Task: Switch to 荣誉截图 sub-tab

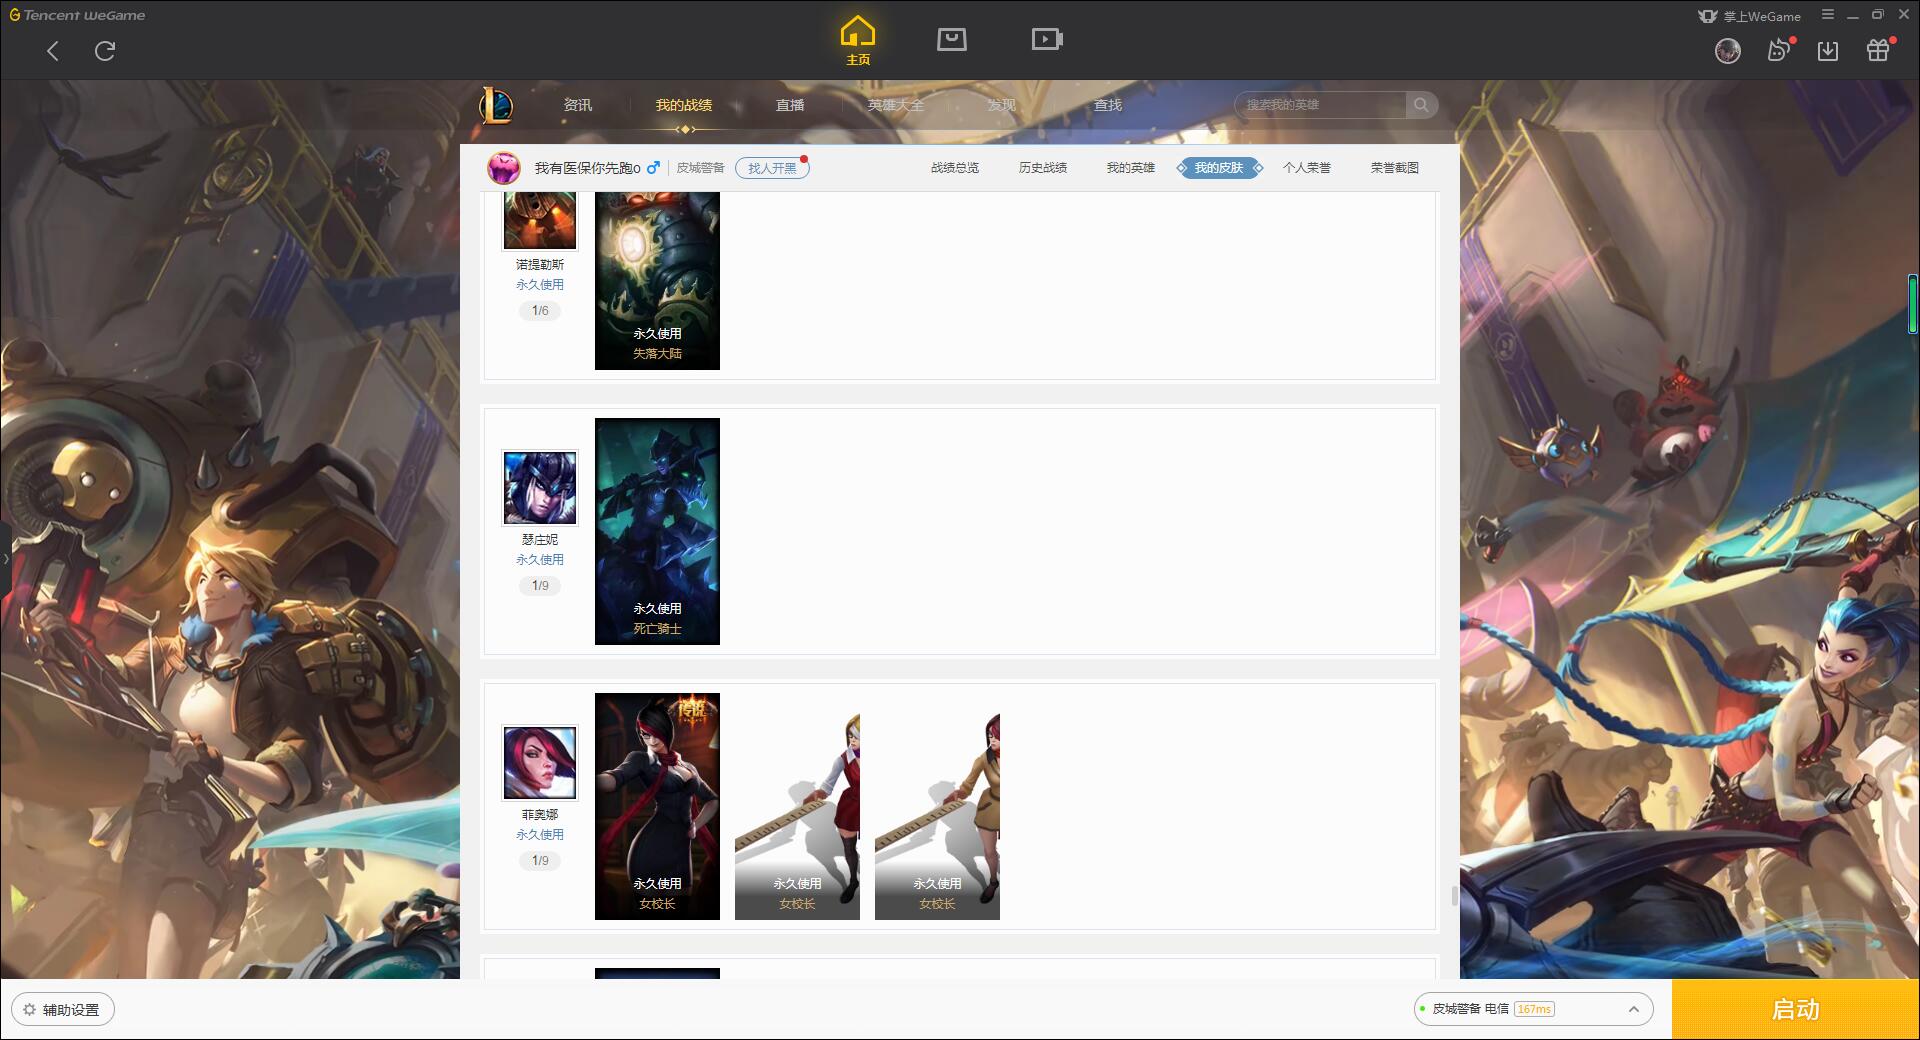Action: tap(1395, 168)
